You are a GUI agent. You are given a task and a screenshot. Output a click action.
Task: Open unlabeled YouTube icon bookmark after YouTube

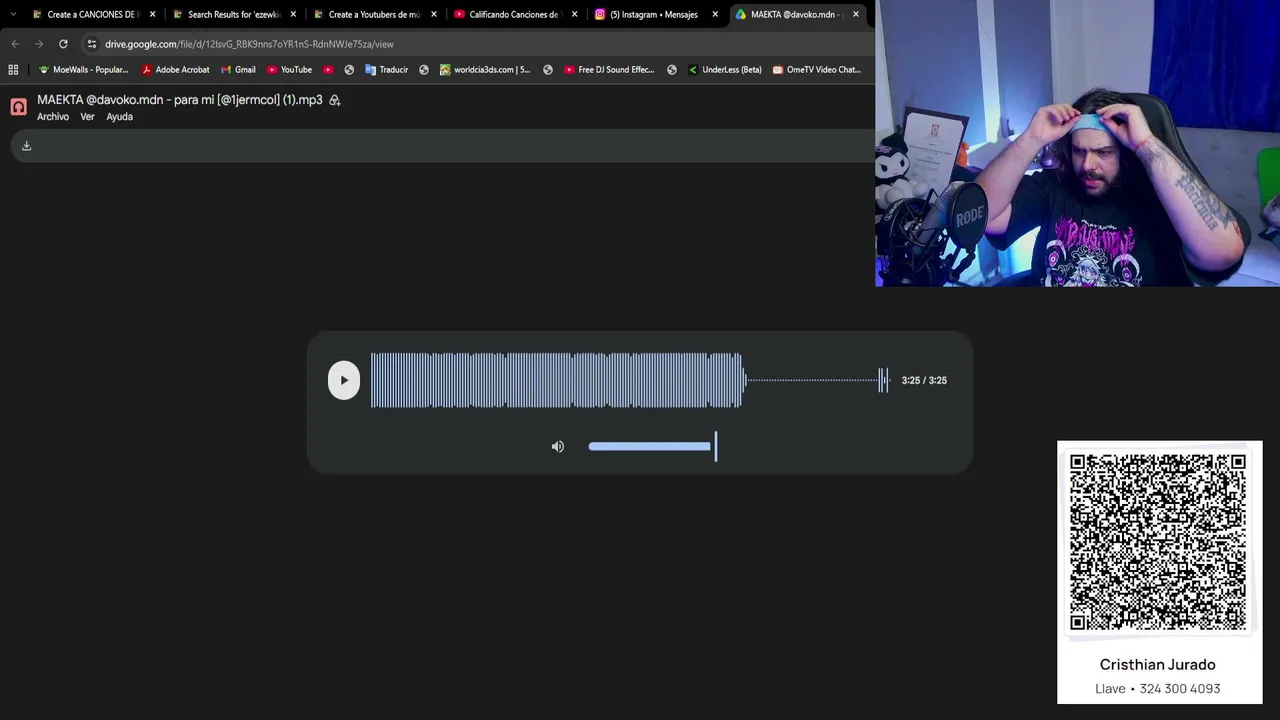pyautogui.click(x=328, y=70)
